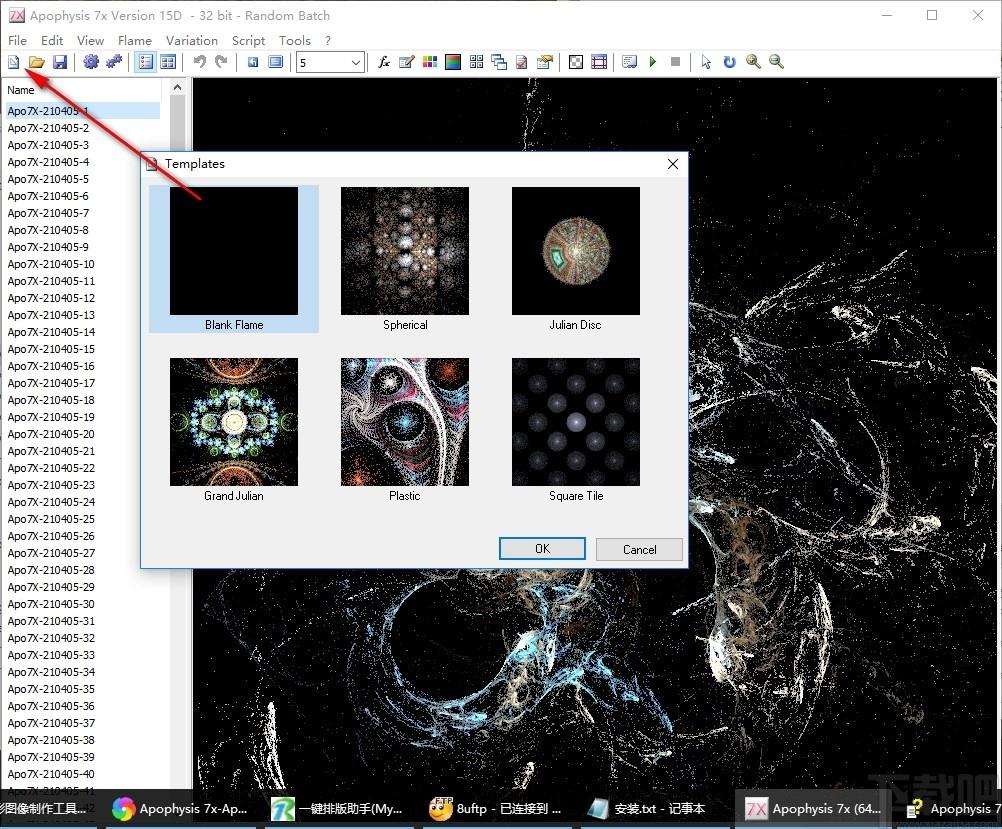Close the Templates dialog with X

coord(672,164)
